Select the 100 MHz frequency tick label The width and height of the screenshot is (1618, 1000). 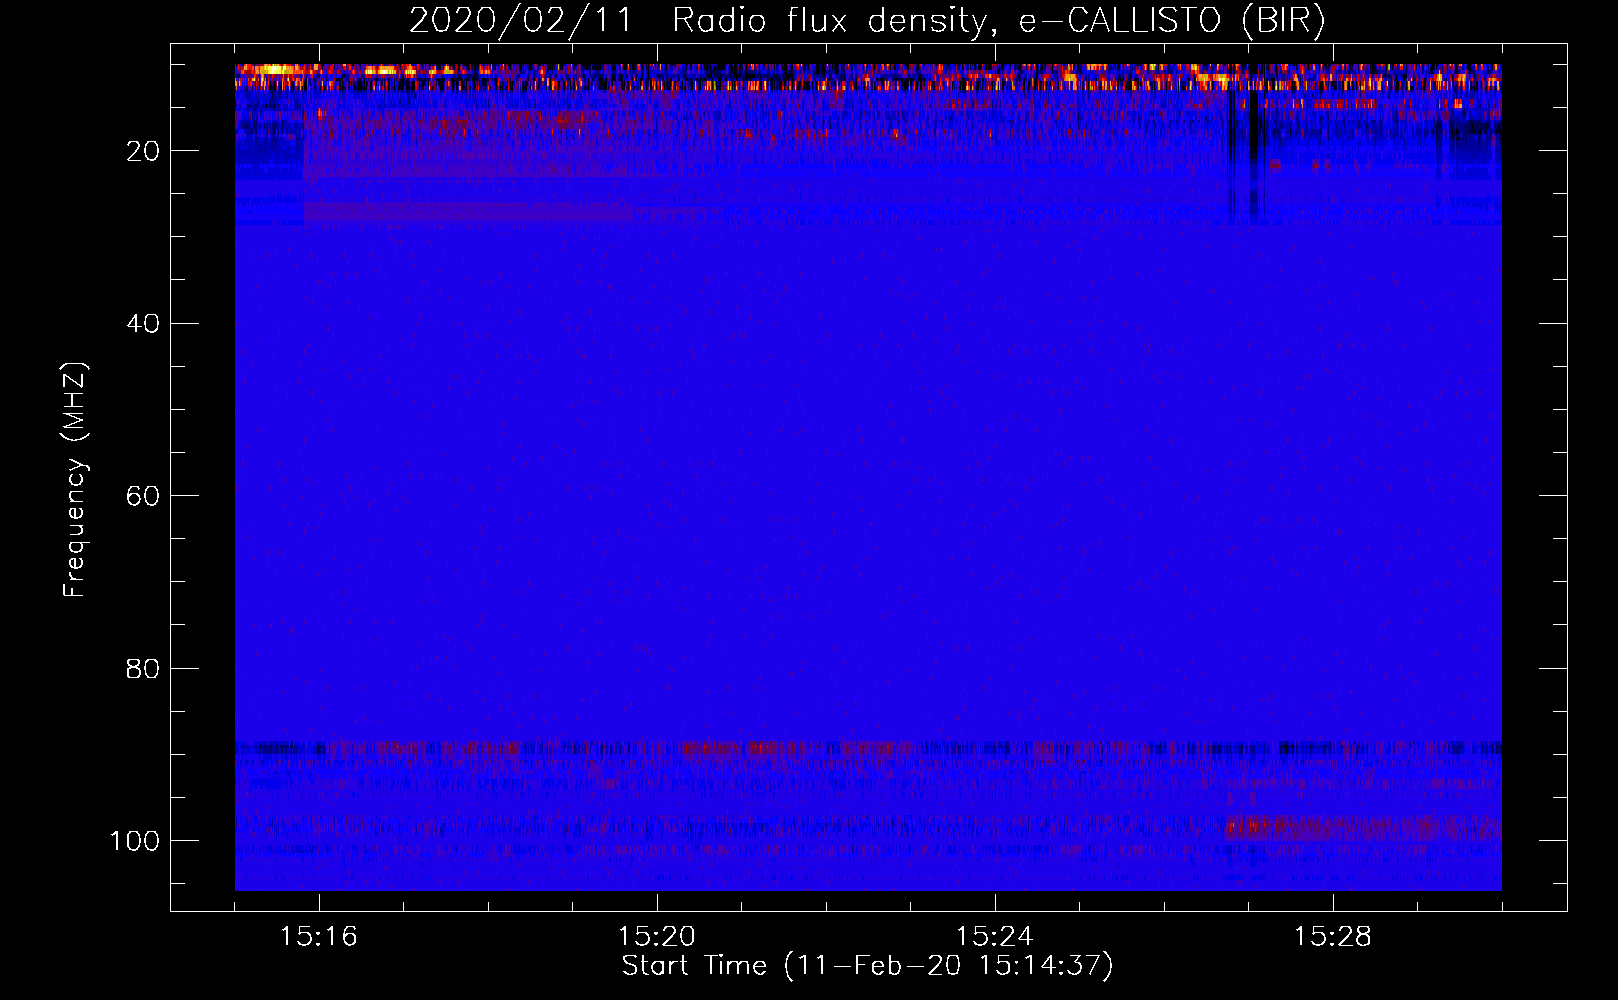point(135,841)
